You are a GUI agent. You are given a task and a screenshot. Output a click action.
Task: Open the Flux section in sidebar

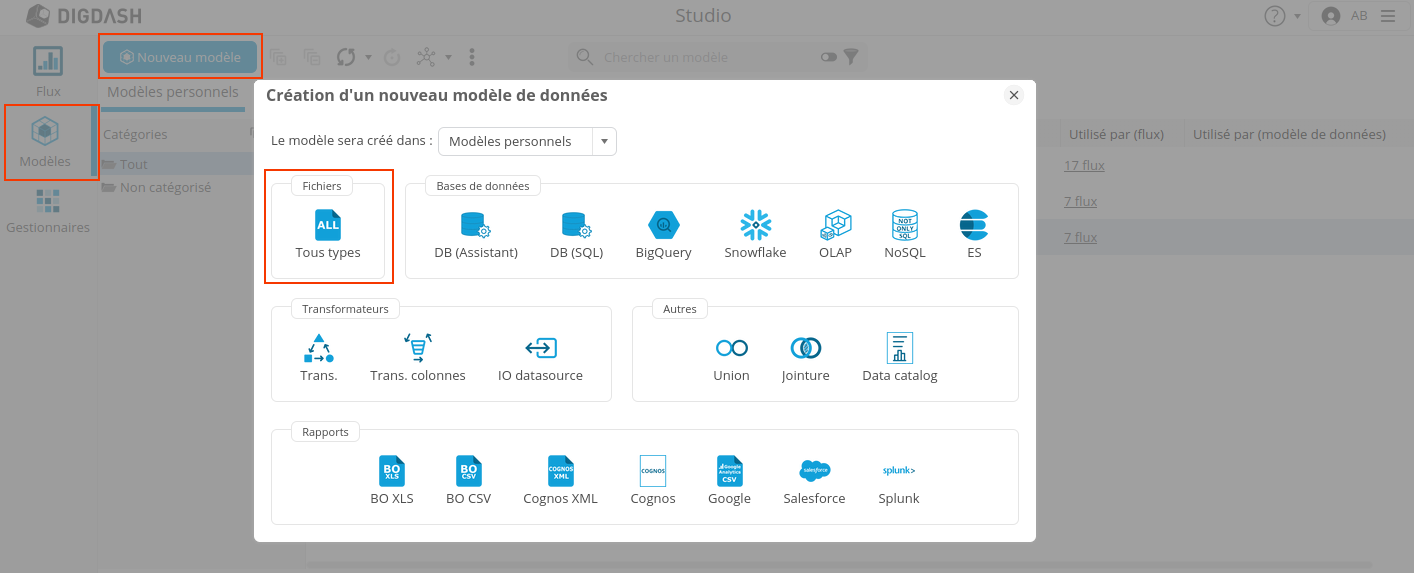tap(48, 73)
